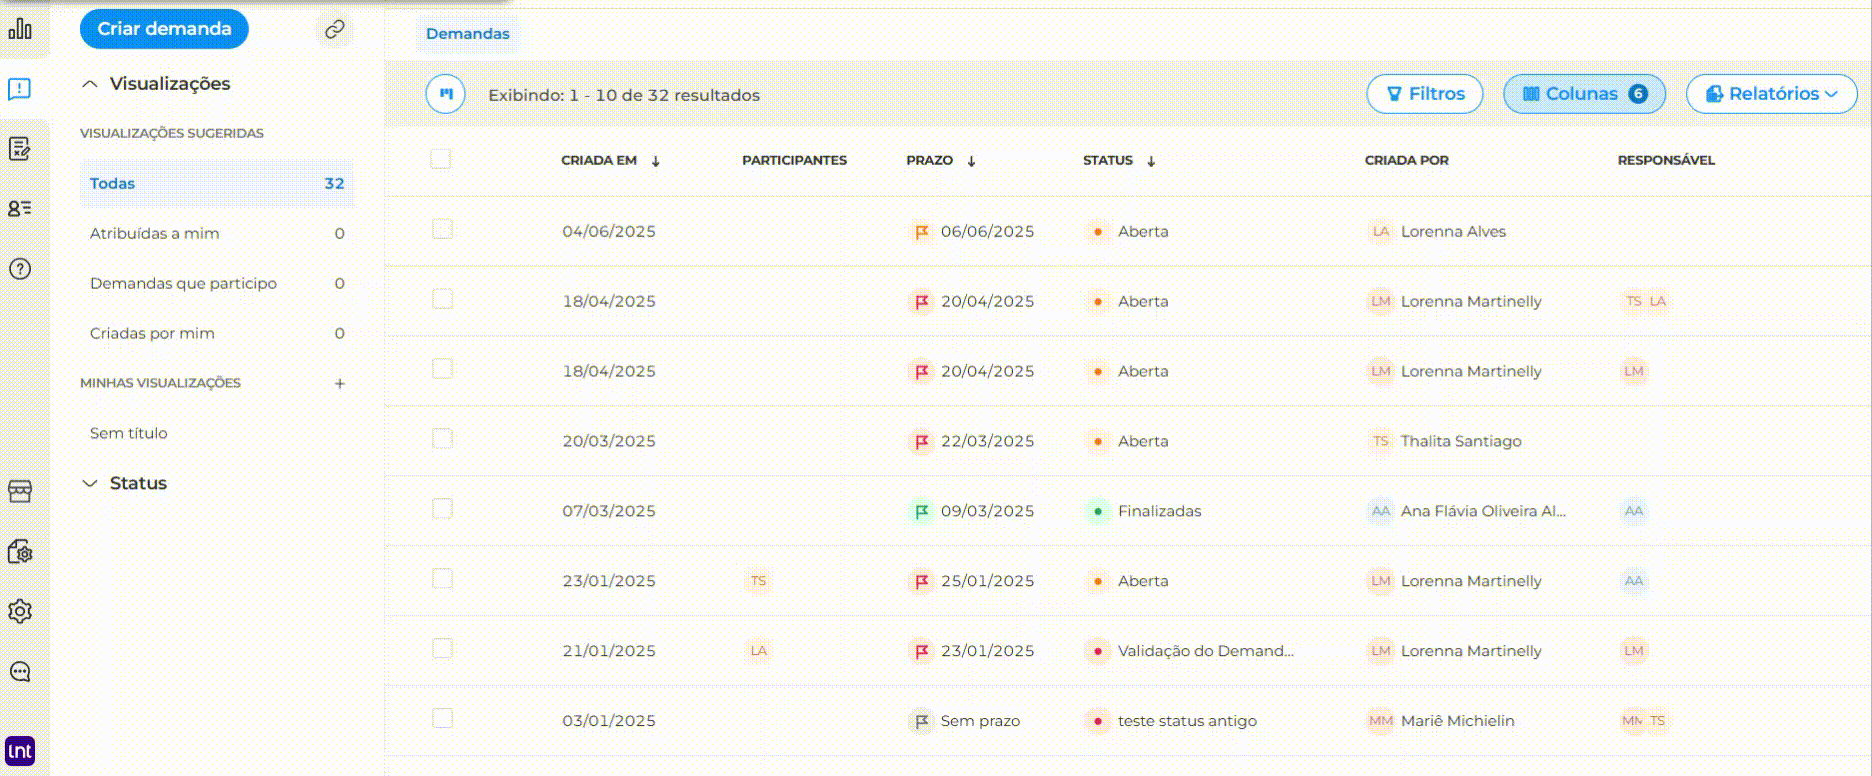
Task: Check the row created 21/01/2025
Action: click(442, 649)
